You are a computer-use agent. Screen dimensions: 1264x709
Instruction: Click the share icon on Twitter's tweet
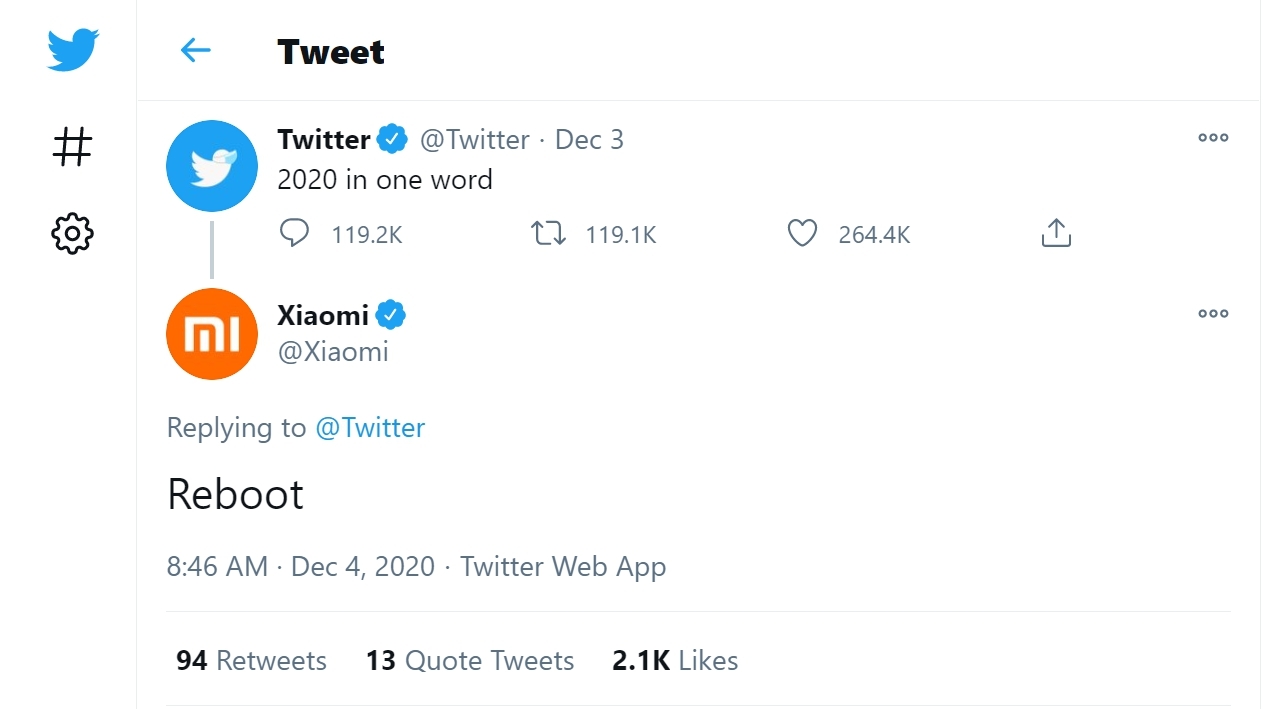pos(1056,234)
